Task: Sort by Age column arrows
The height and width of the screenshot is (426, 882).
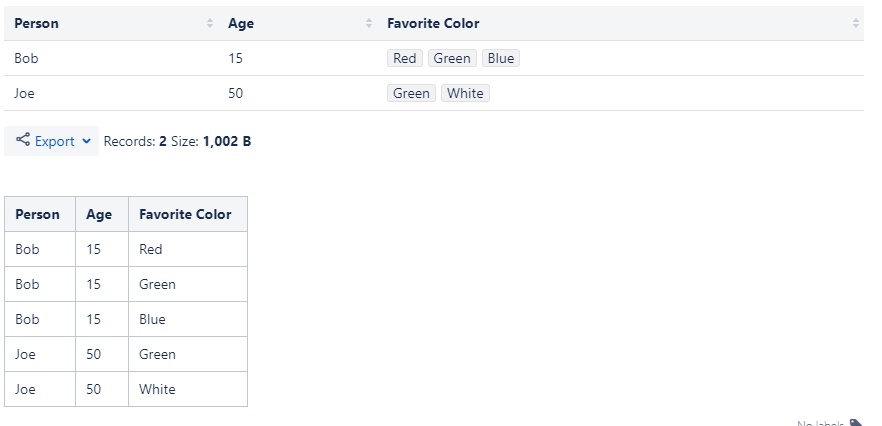Action: 369,23
